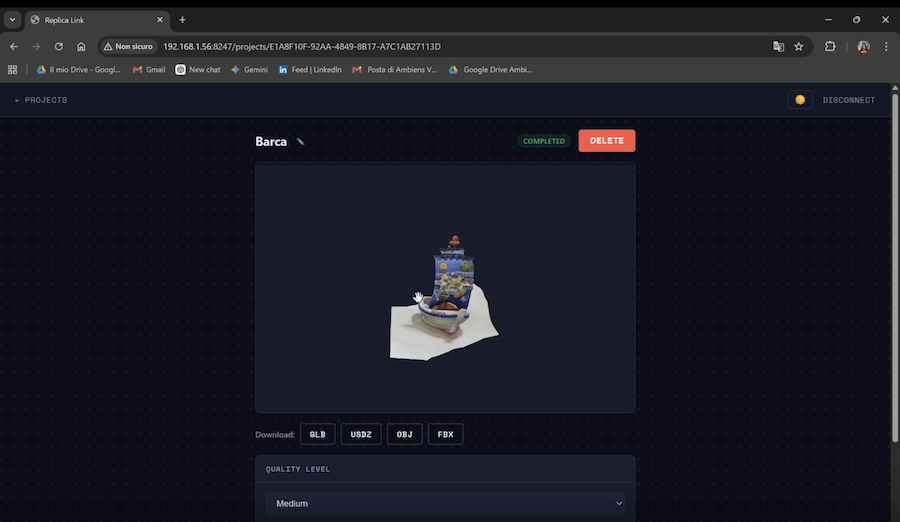Screen dimensions: 900x522
Task: Bookmark this page with the star
Action: (x=799, y=47)
